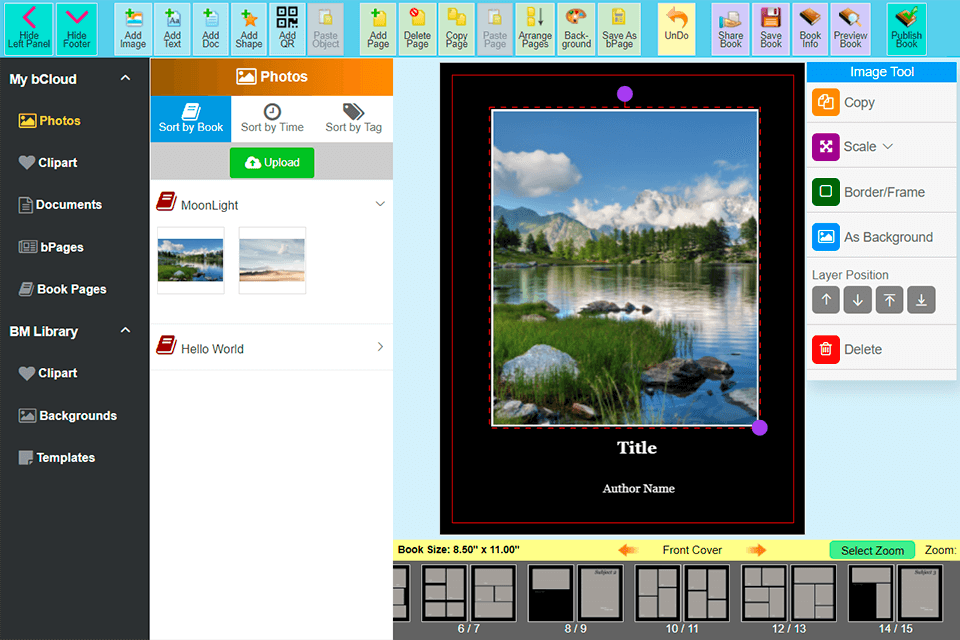Screen dimensions: 960x640
Task: Collapse the MoonLight photo section
Action: pos(379,202)
